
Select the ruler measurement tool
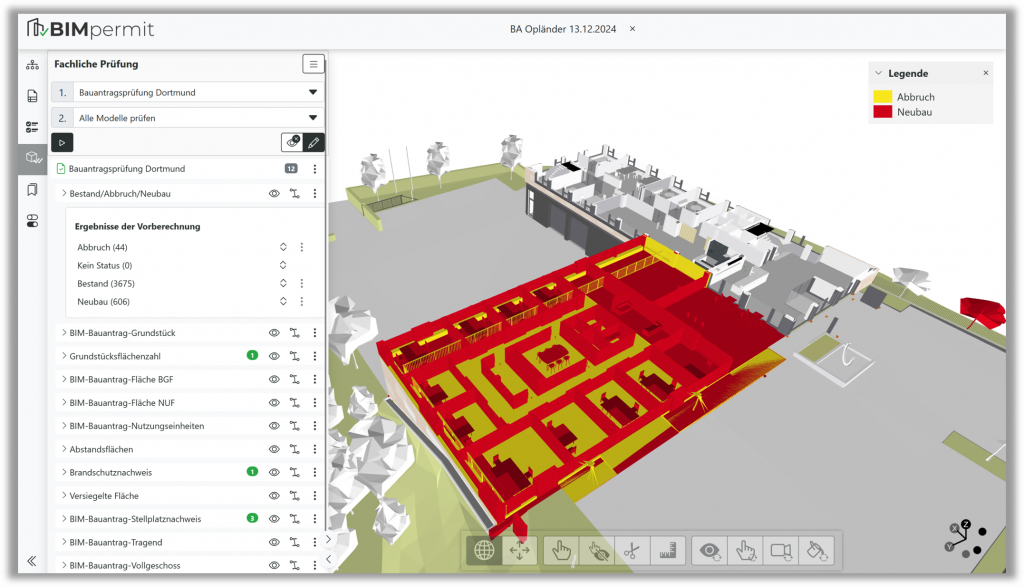[x=665, y=550]
